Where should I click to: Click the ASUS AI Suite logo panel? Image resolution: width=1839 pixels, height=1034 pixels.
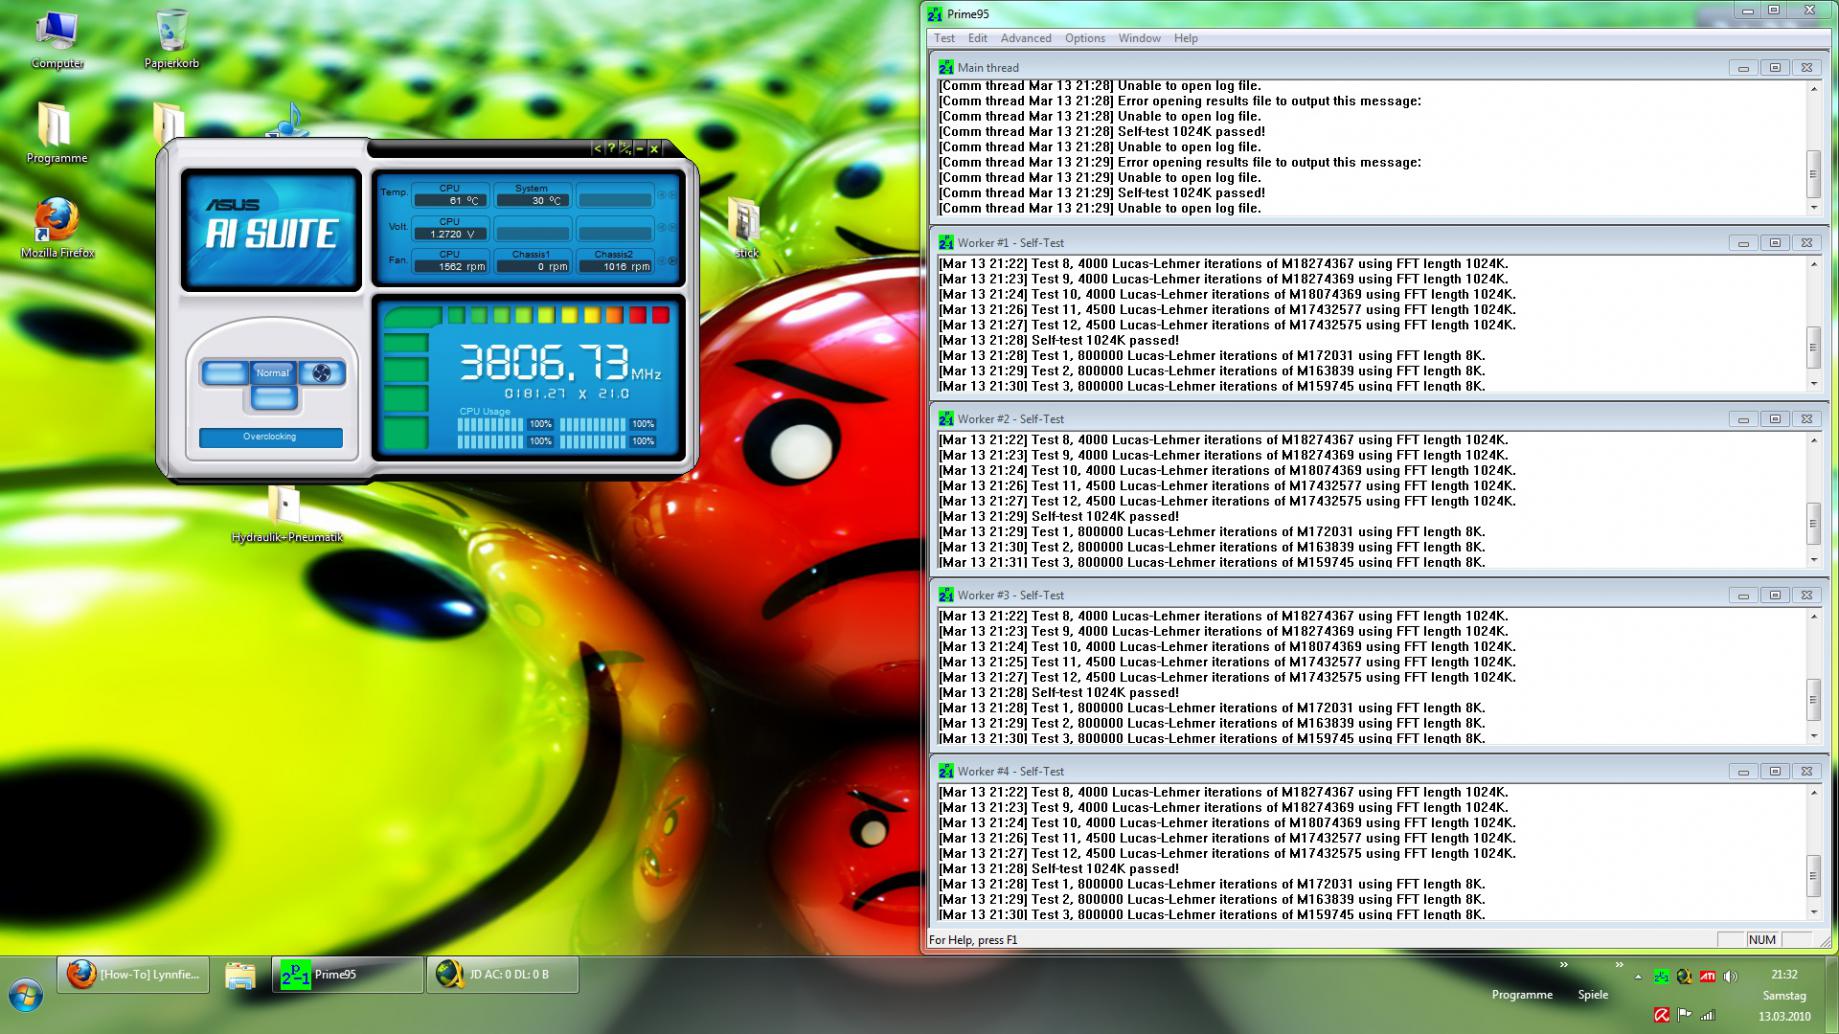[271, 230]
